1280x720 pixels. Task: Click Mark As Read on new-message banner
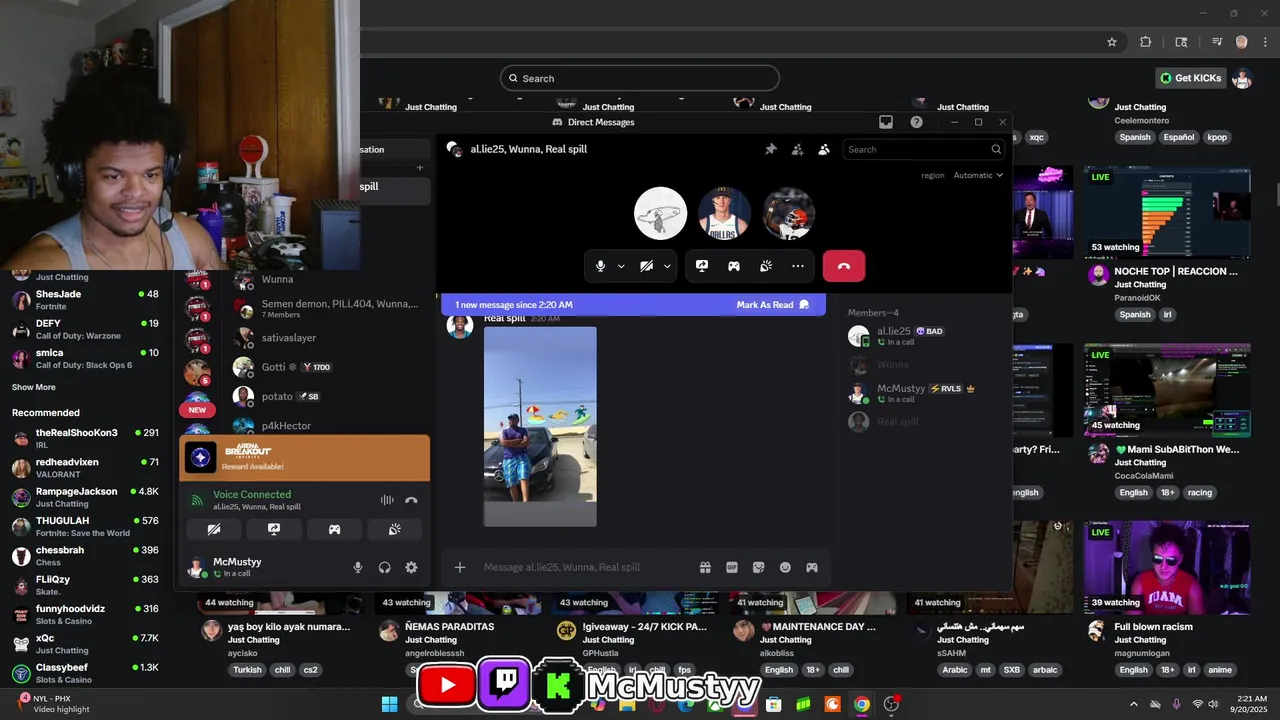(x=772, y=305)
